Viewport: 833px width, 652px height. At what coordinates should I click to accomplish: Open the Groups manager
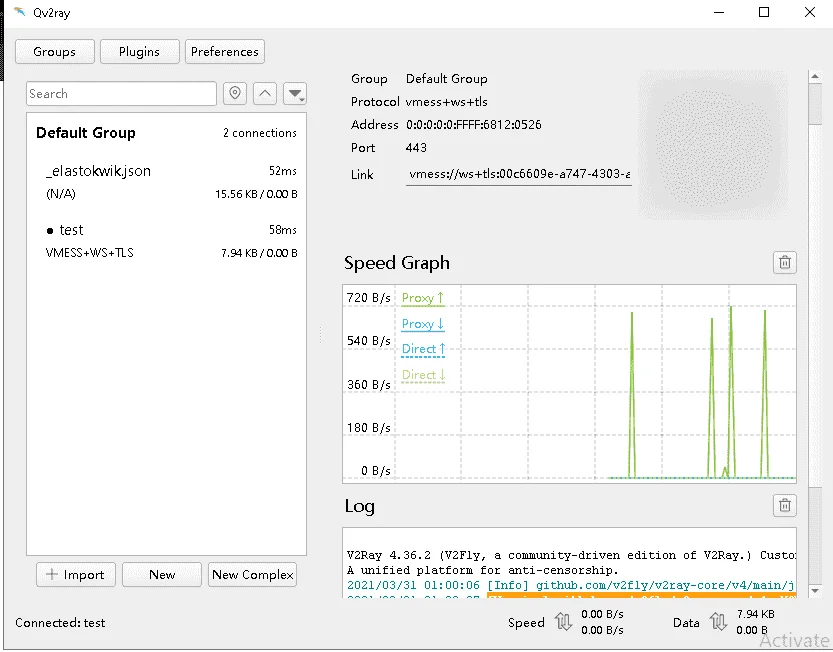pos(55,52)
